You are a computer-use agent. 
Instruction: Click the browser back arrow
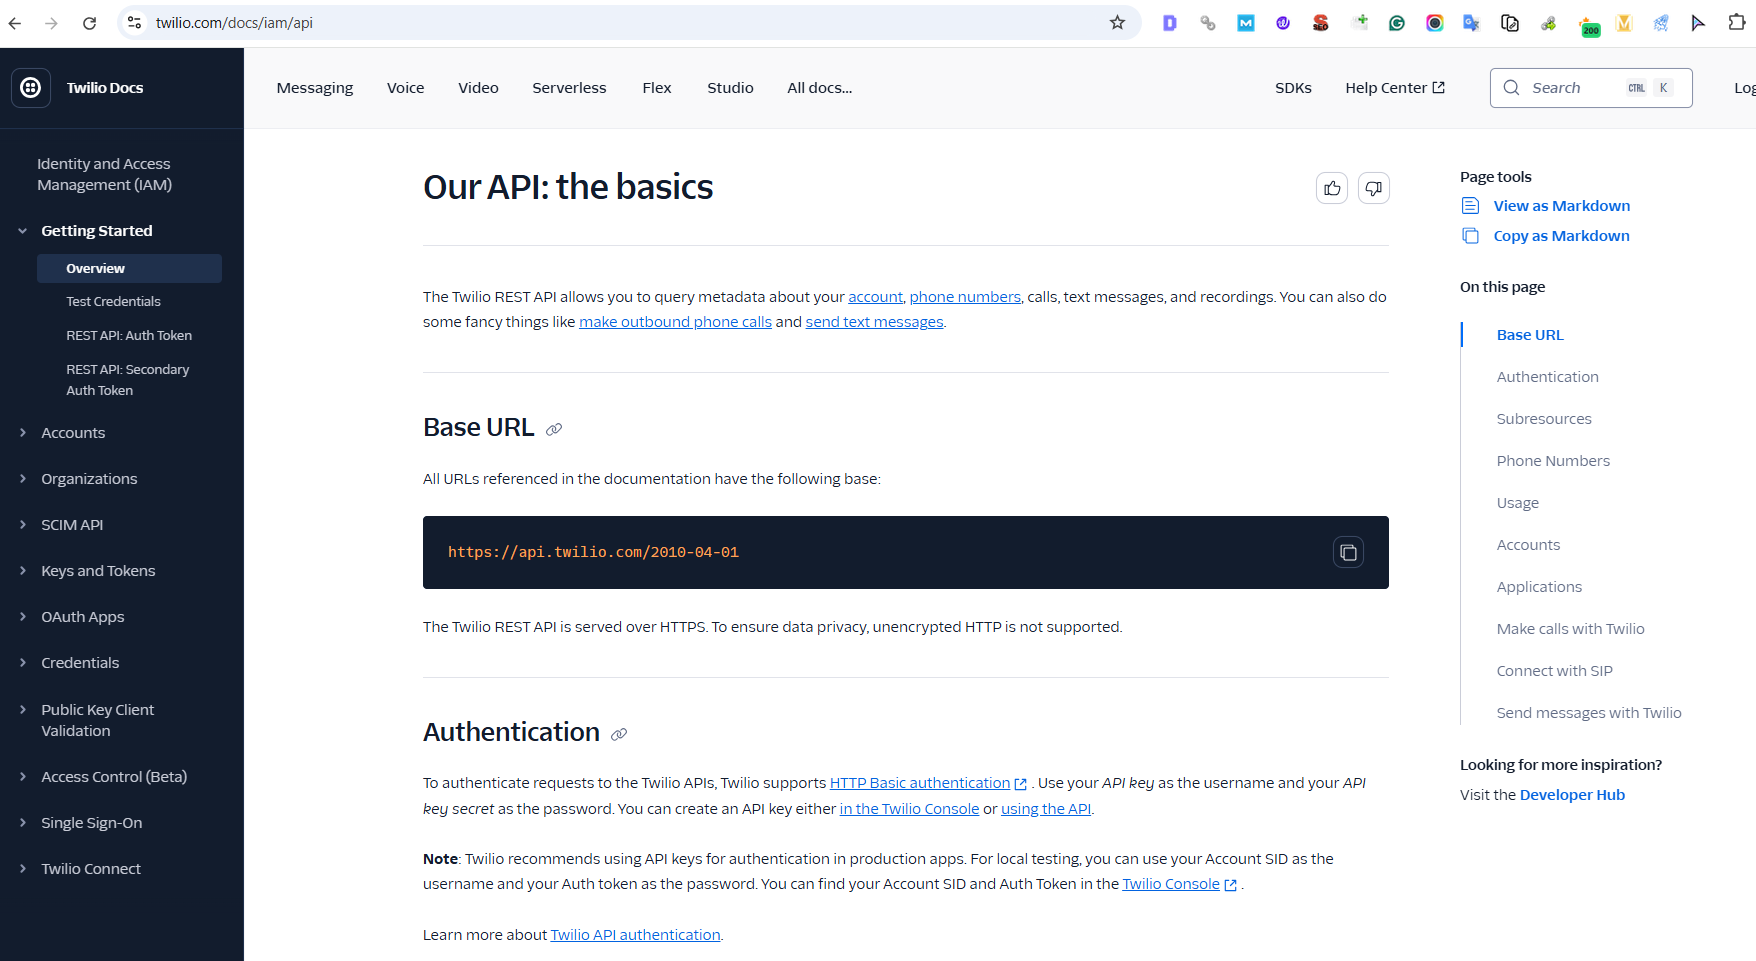[15, 23]
